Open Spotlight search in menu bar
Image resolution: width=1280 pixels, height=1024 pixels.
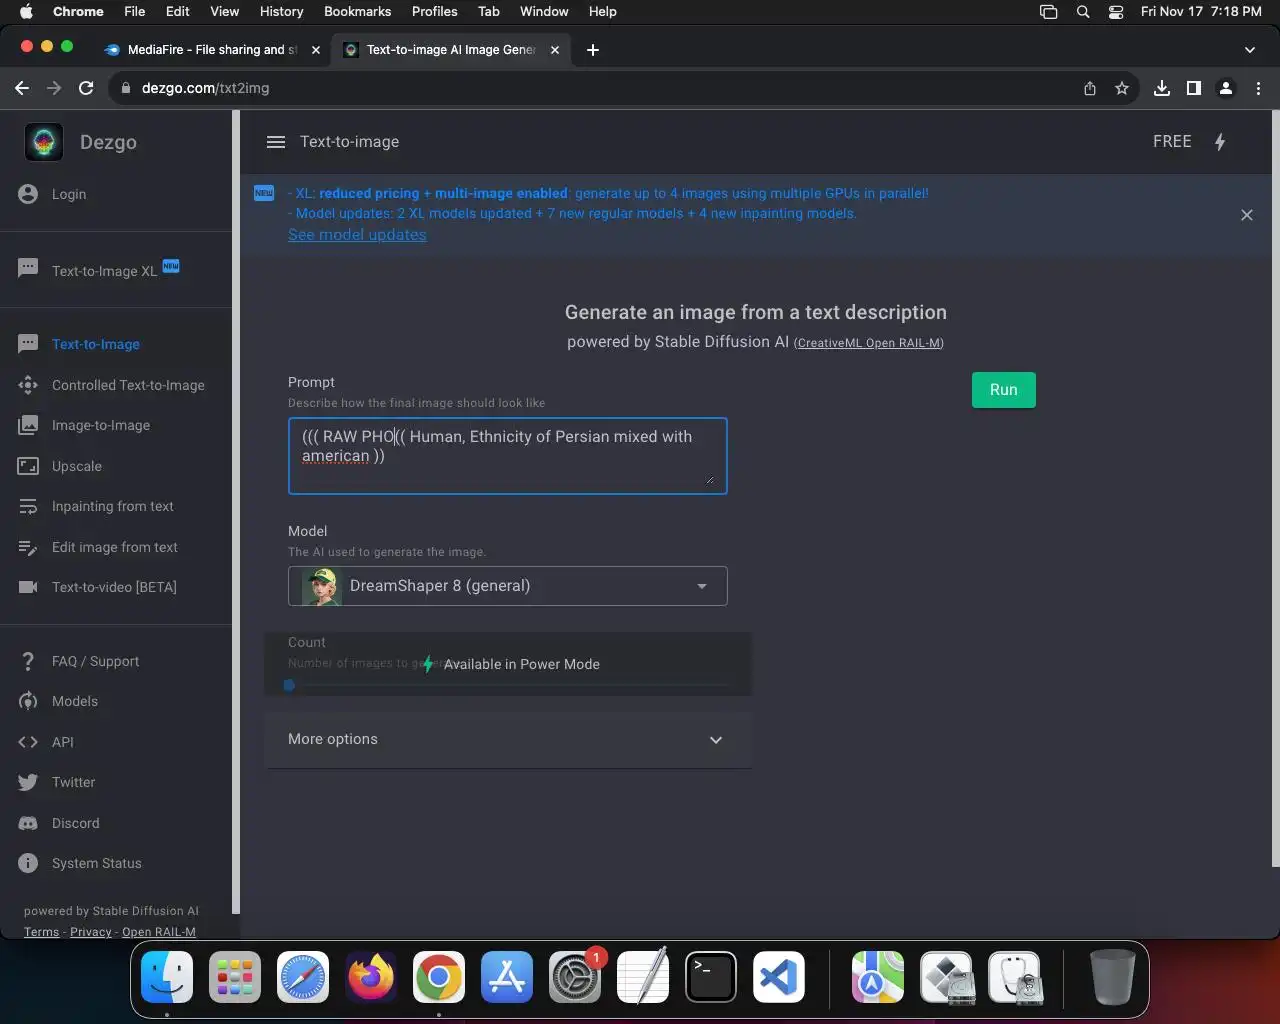(x=1083, y=11)
